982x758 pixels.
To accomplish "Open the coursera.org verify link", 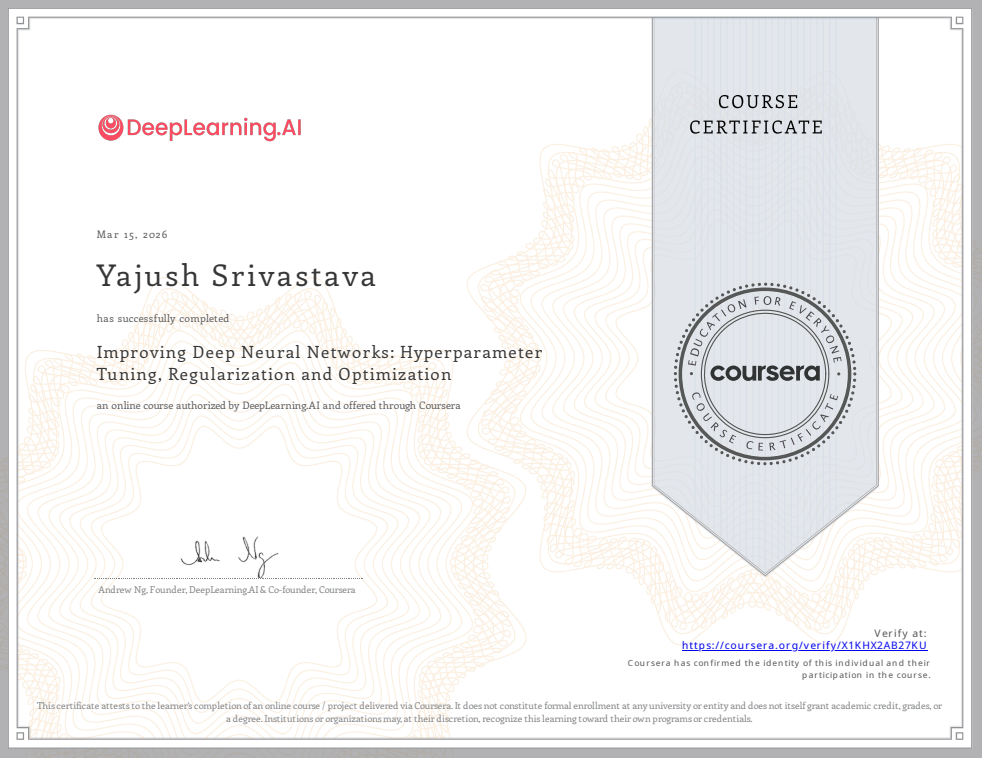I will (x=804, y=645).
